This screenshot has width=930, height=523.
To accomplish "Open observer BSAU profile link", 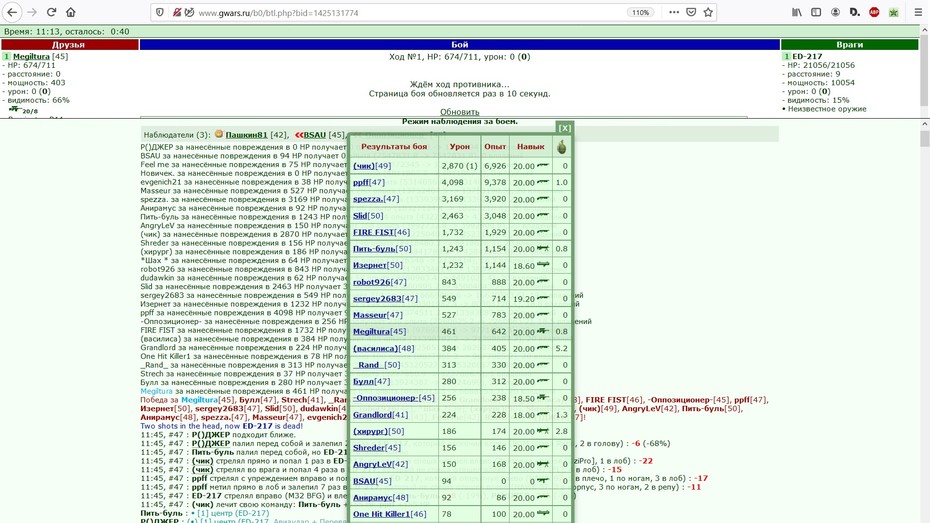I will click(x=314, y=135).
